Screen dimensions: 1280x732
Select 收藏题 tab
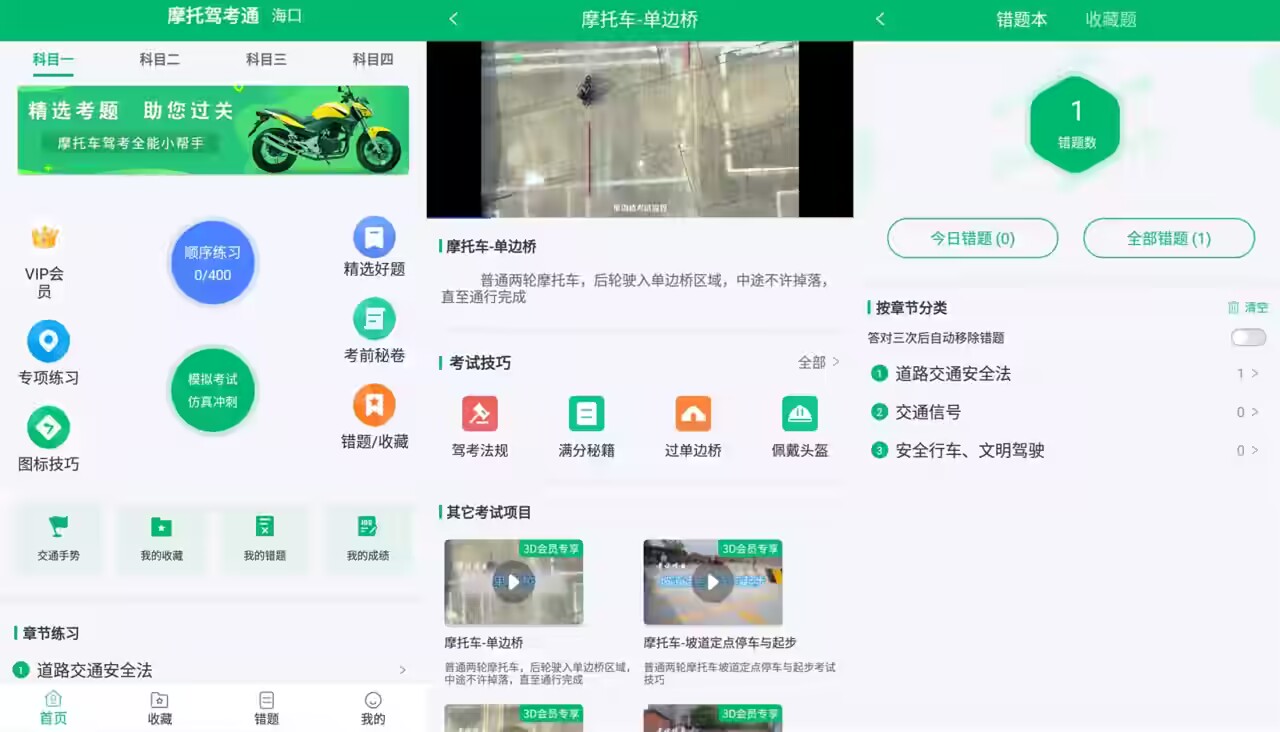point(1111,19)
